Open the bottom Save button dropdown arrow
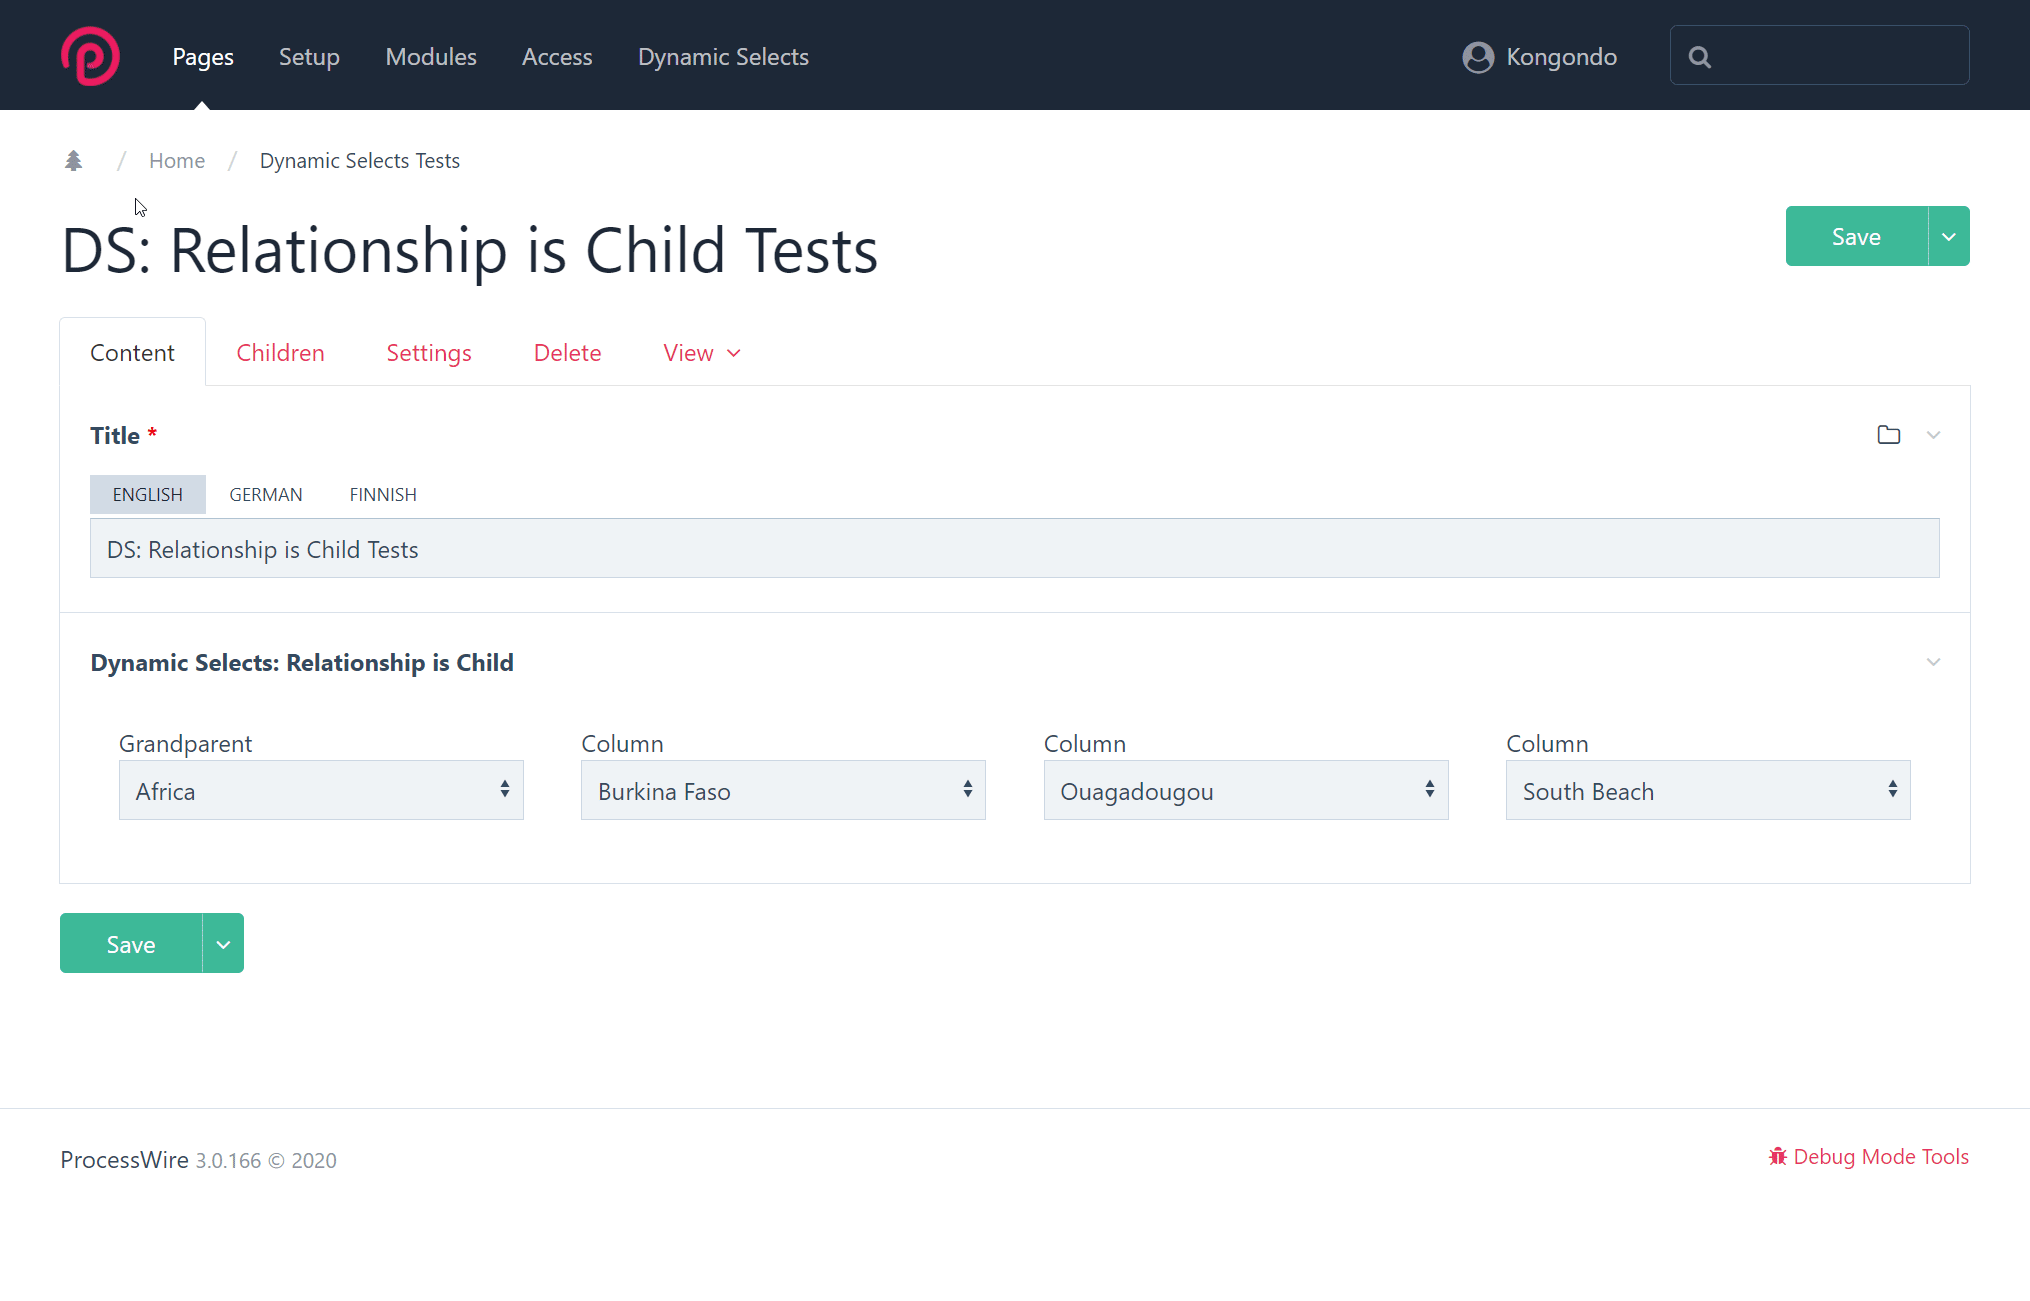The height and width of the screenshot is (1301, 2030). [x=223, y=944]
